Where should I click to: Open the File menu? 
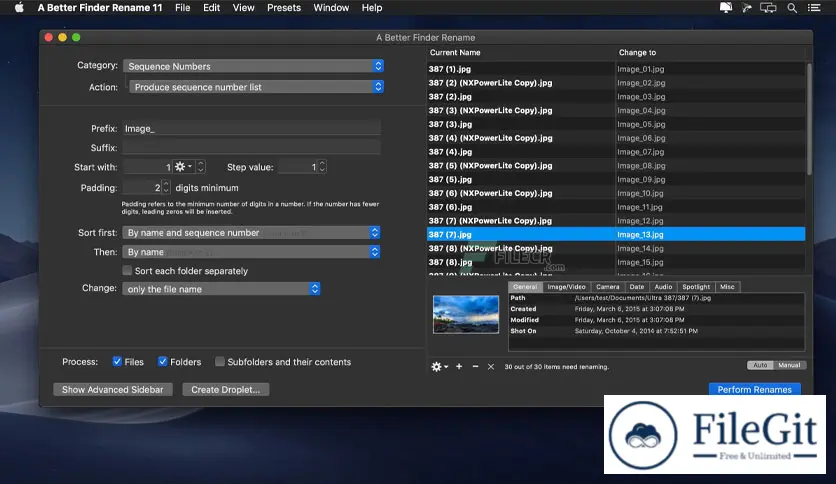pos(182,8)
